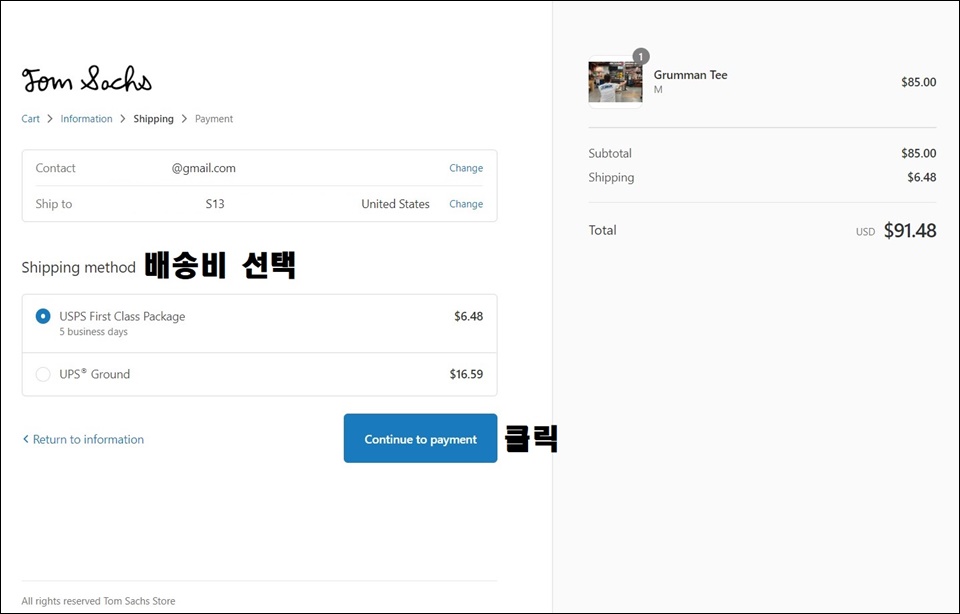Click the Shipping $6.48 summary value
The height and width of the screenshot is (614, 960).
click(x=921, y=178)
